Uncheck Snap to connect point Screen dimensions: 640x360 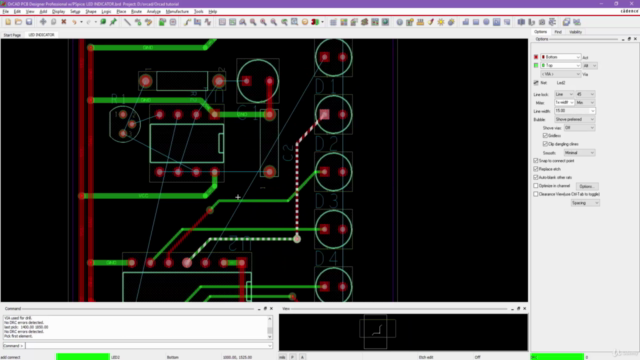point(536,160)
